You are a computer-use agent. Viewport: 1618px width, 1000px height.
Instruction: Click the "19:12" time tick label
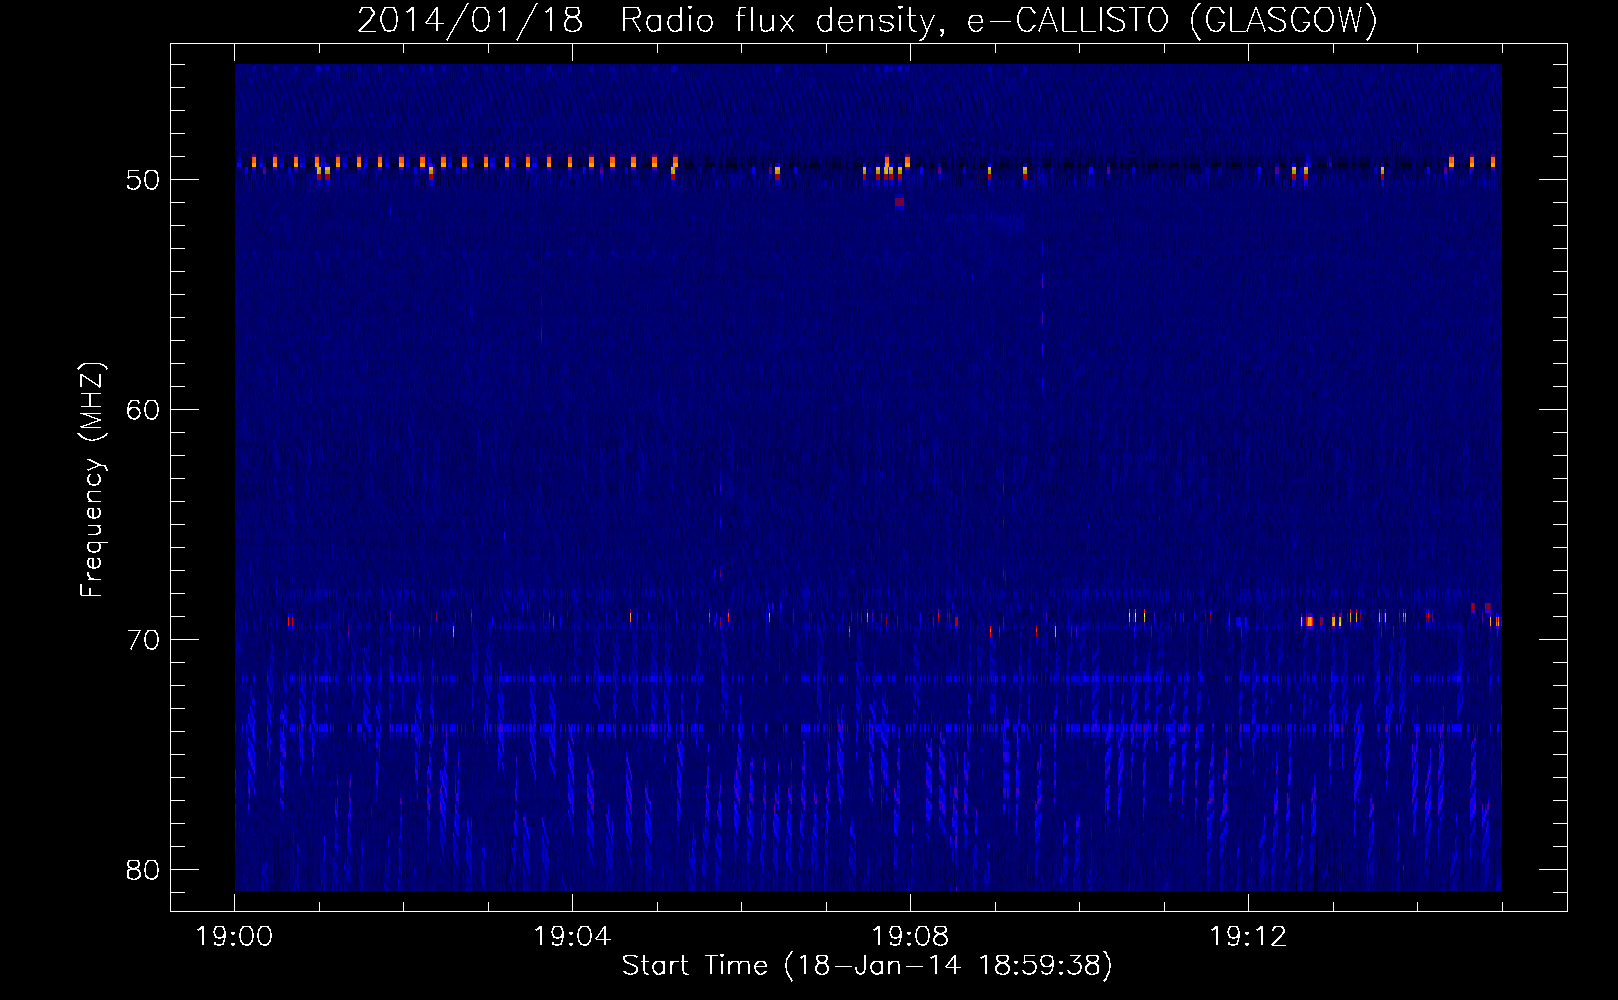point(1247,937)
